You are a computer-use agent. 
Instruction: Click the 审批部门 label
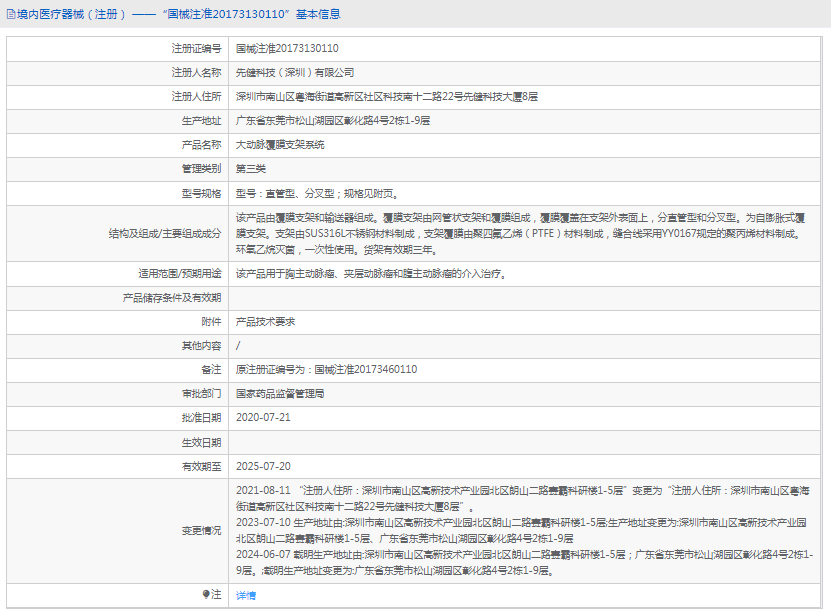tap(201, 394)
